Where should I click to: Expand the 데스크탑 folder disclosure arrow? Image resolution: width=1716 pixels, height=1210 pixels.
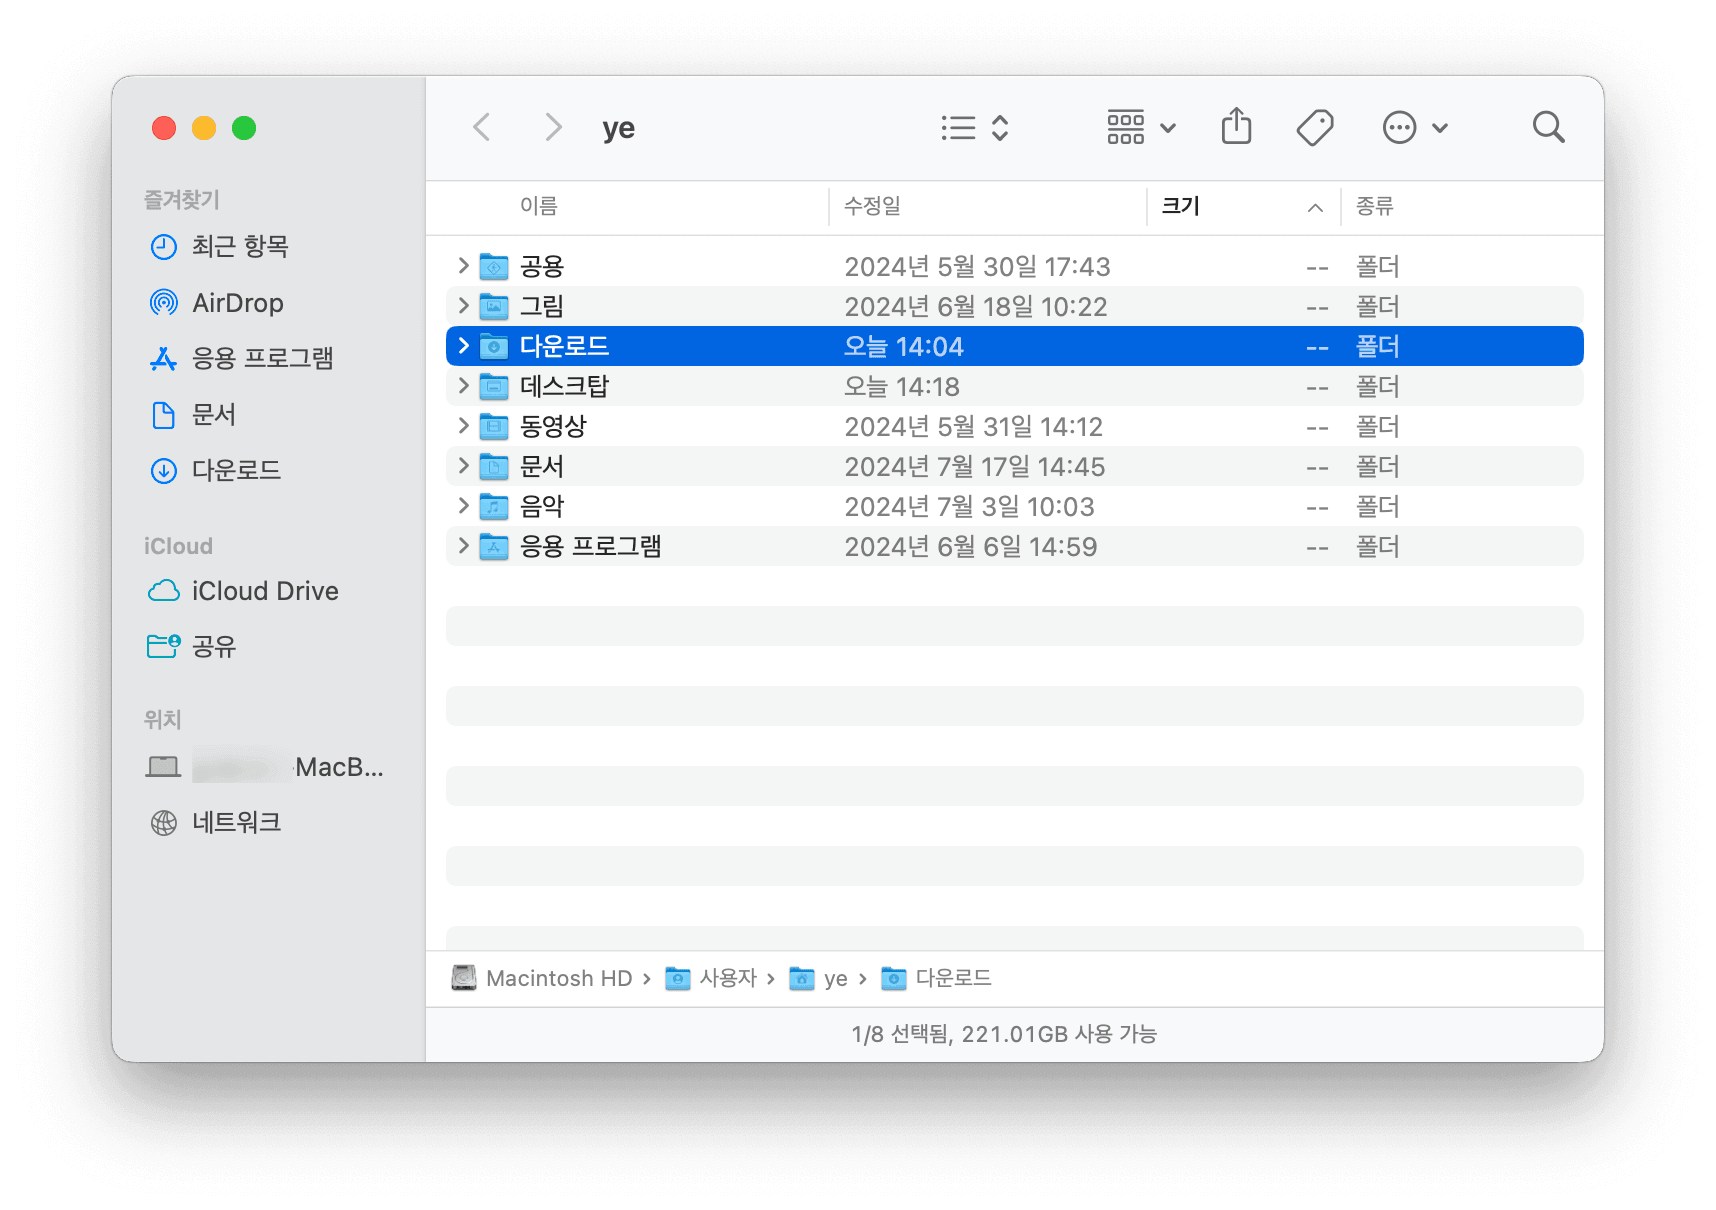click(463, 386)
